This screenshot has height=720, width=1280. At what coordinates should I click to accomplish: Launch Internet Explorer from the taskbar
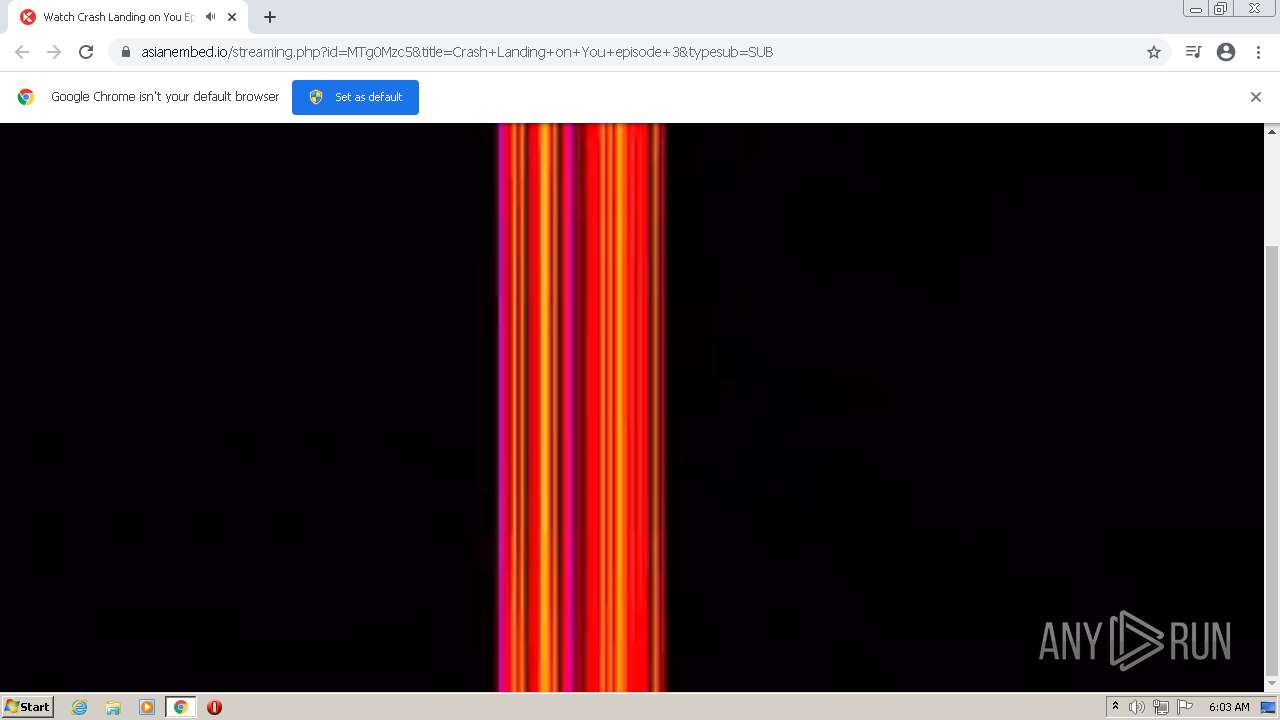pos(80,707)
